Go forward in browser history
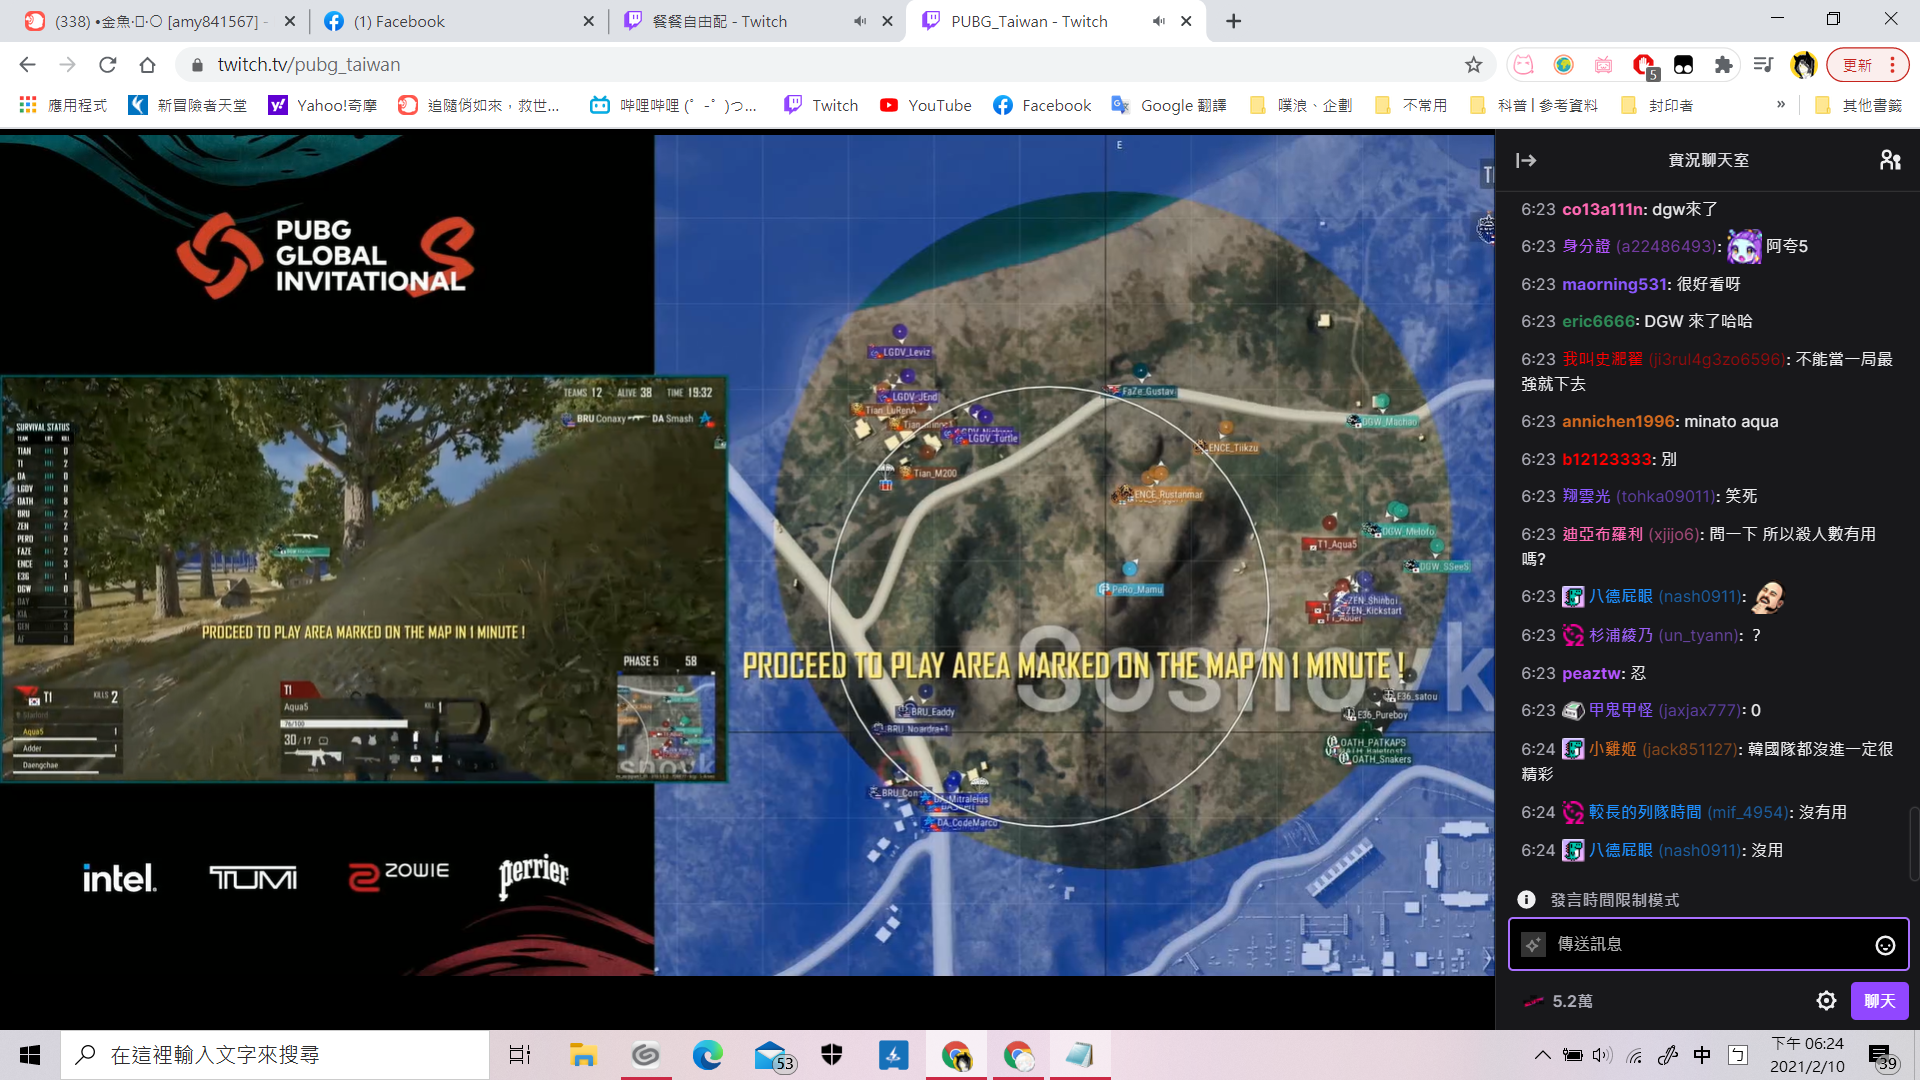 pos(67,65)
